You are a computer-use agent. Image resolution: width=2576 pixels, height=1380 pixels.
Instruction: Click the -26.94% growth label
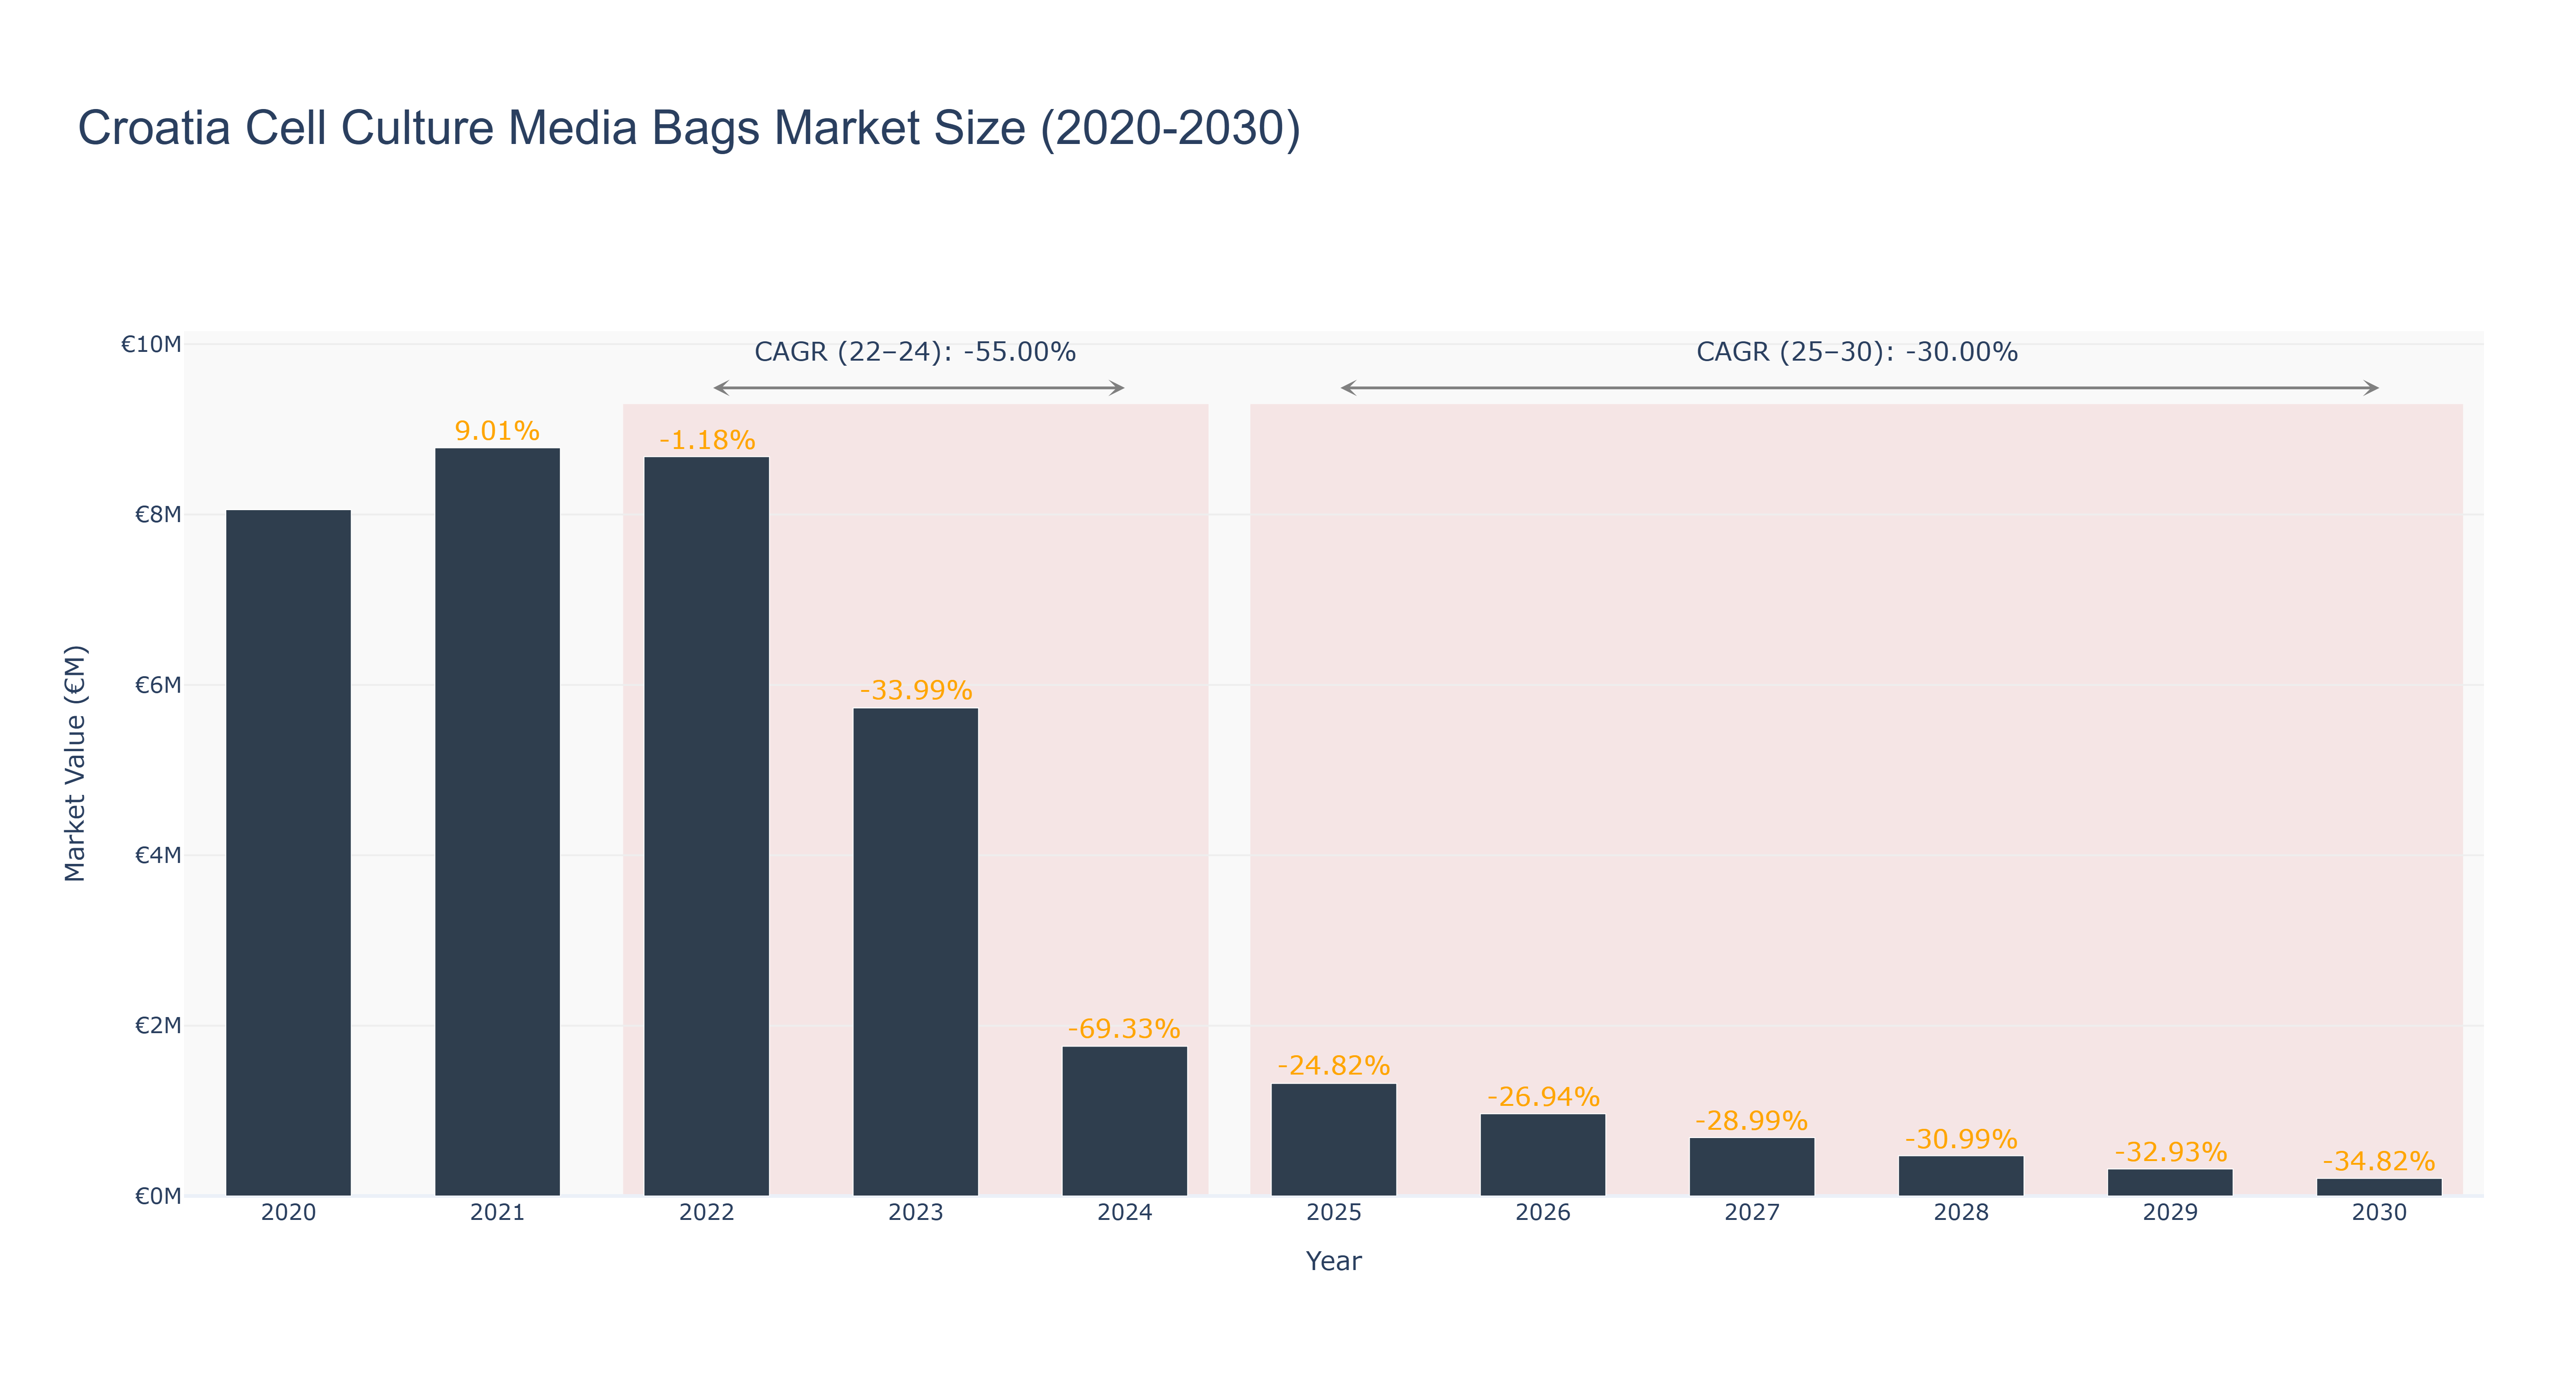click(x=1543, y=1096)
